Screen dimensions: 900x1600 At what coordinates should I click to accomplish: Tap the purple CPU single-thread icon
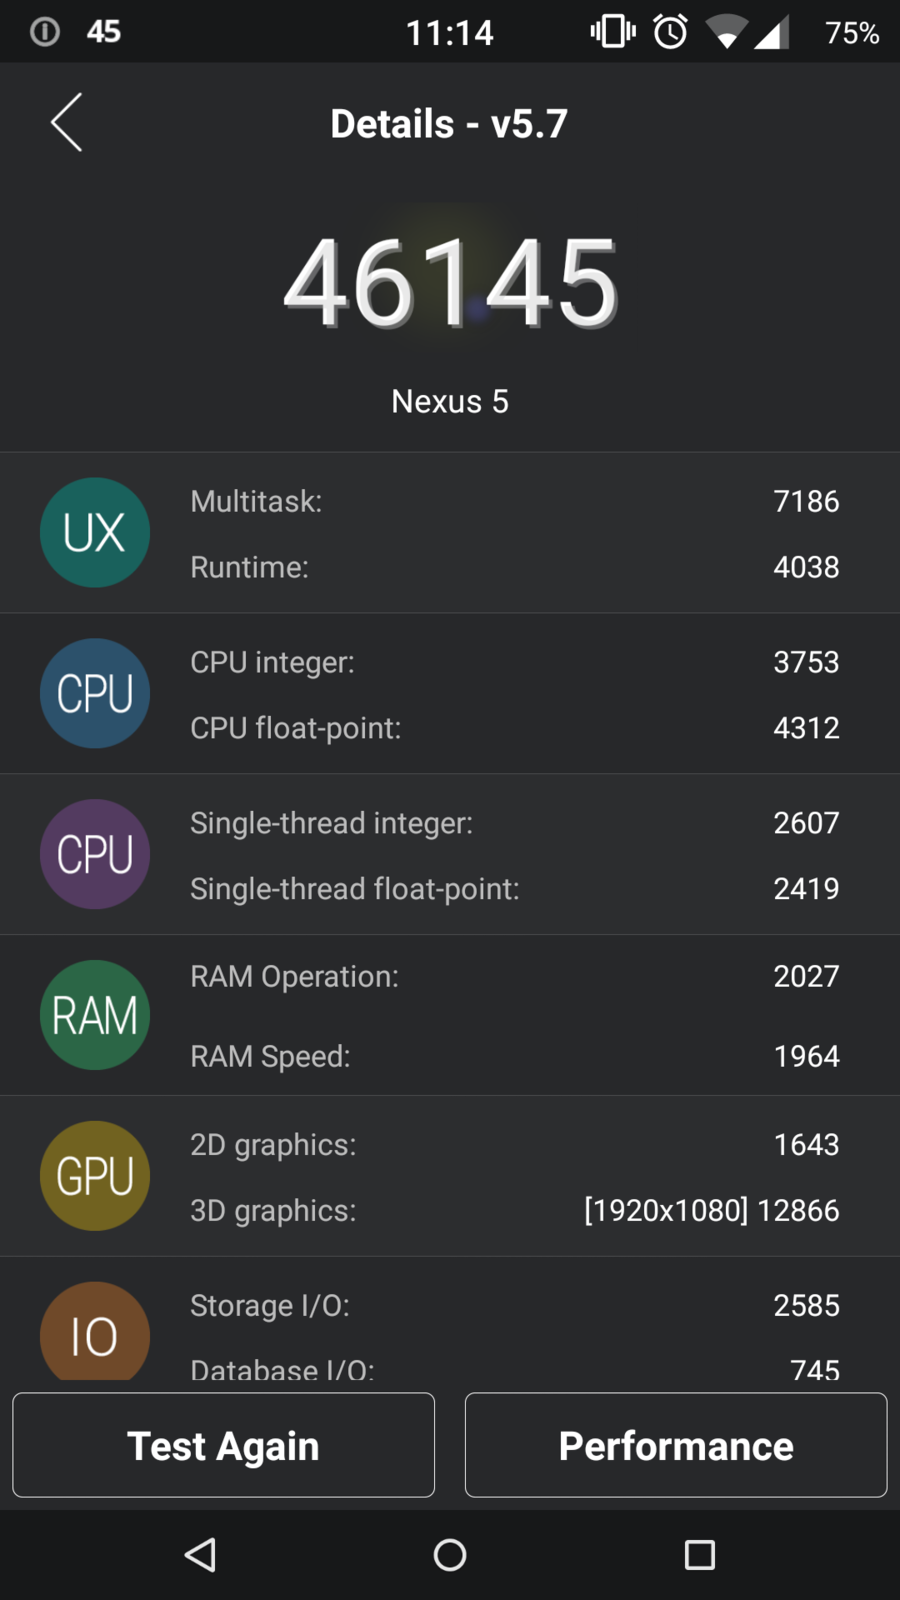coord(95,854)
